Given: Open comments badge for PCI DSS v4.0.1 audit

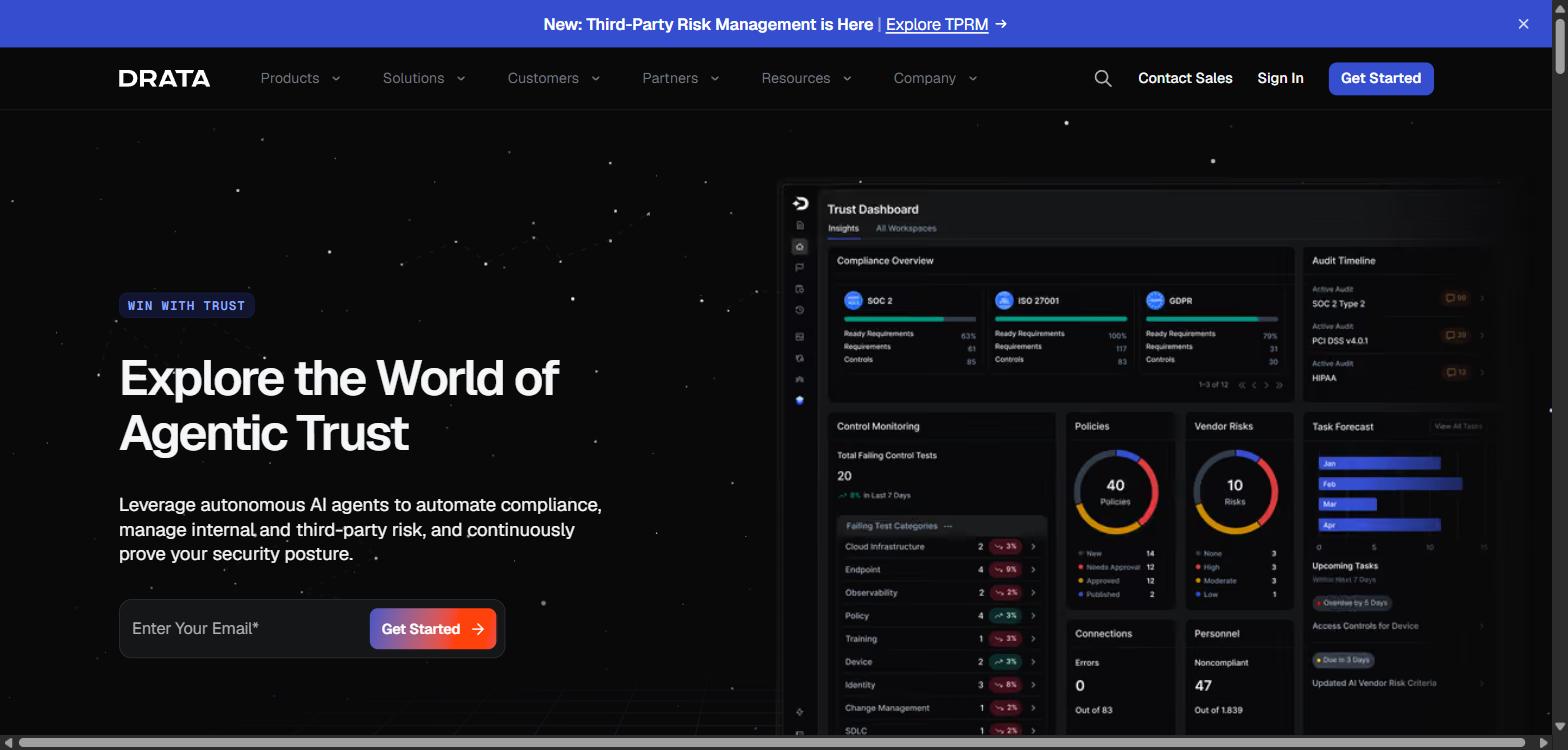Looking at the screenshot, I should tap(1455, 335).
